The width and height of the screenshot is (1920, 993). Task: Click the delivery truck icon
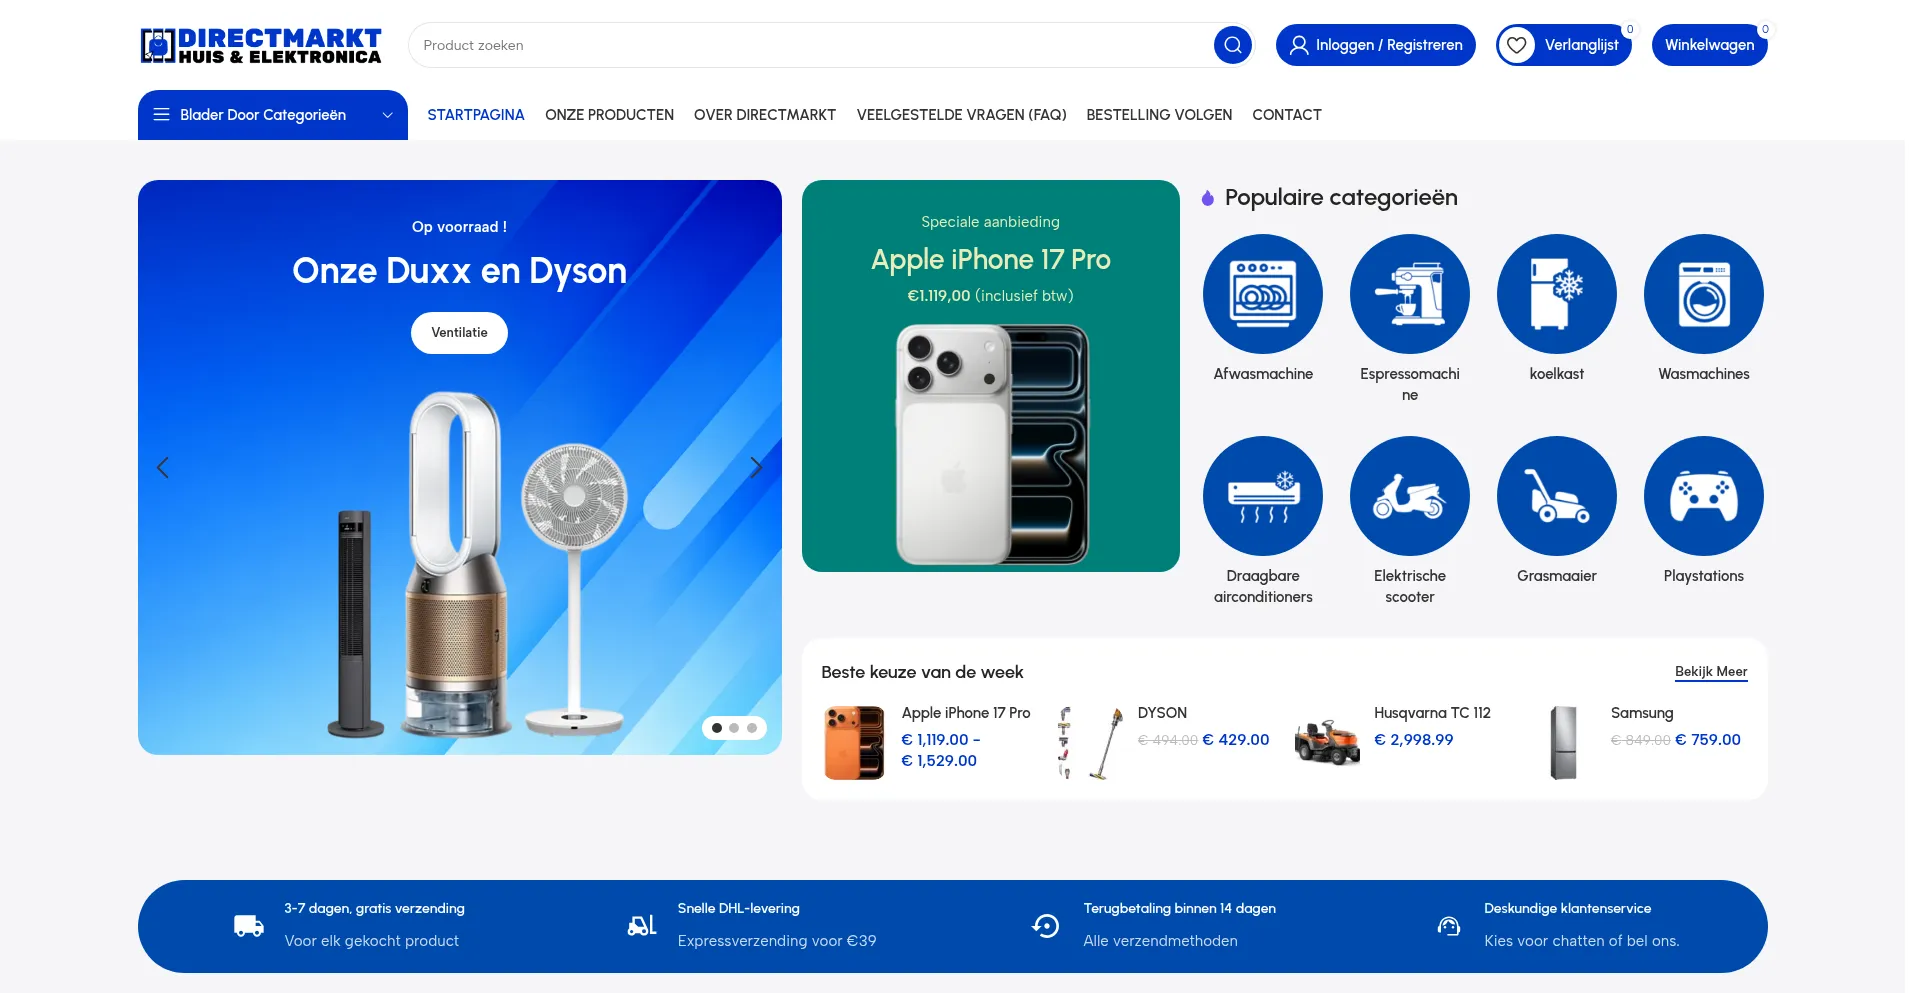click(249, 926)
